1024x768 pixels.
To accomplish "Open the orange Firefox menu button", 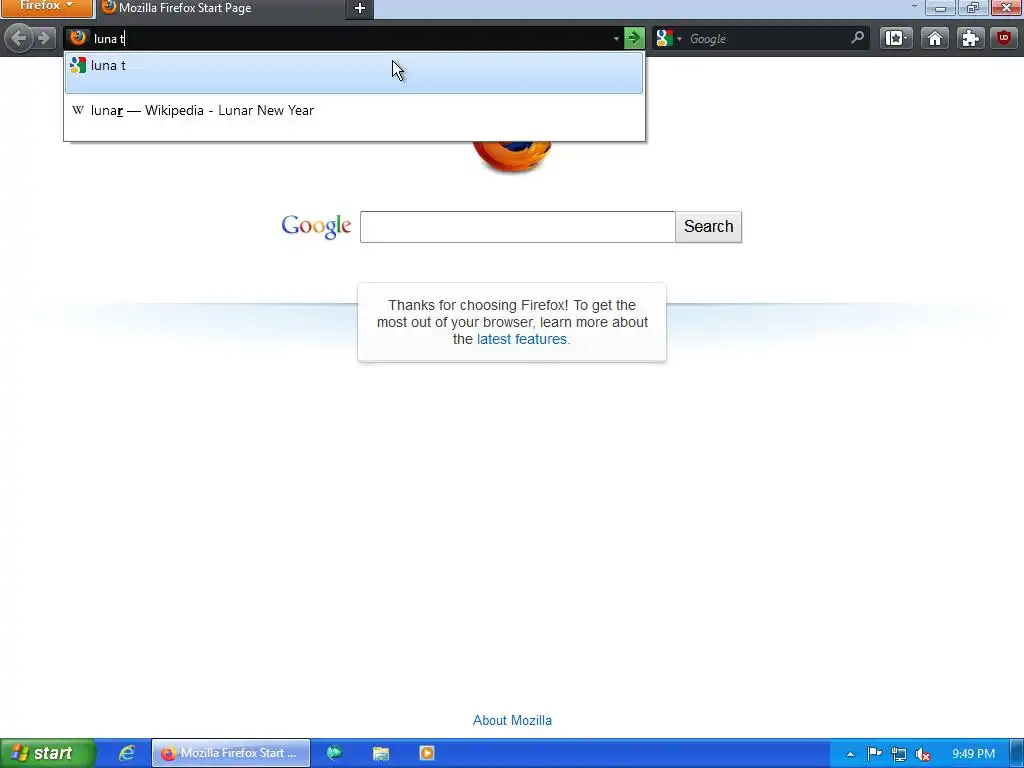I will (x=46, y=7).
